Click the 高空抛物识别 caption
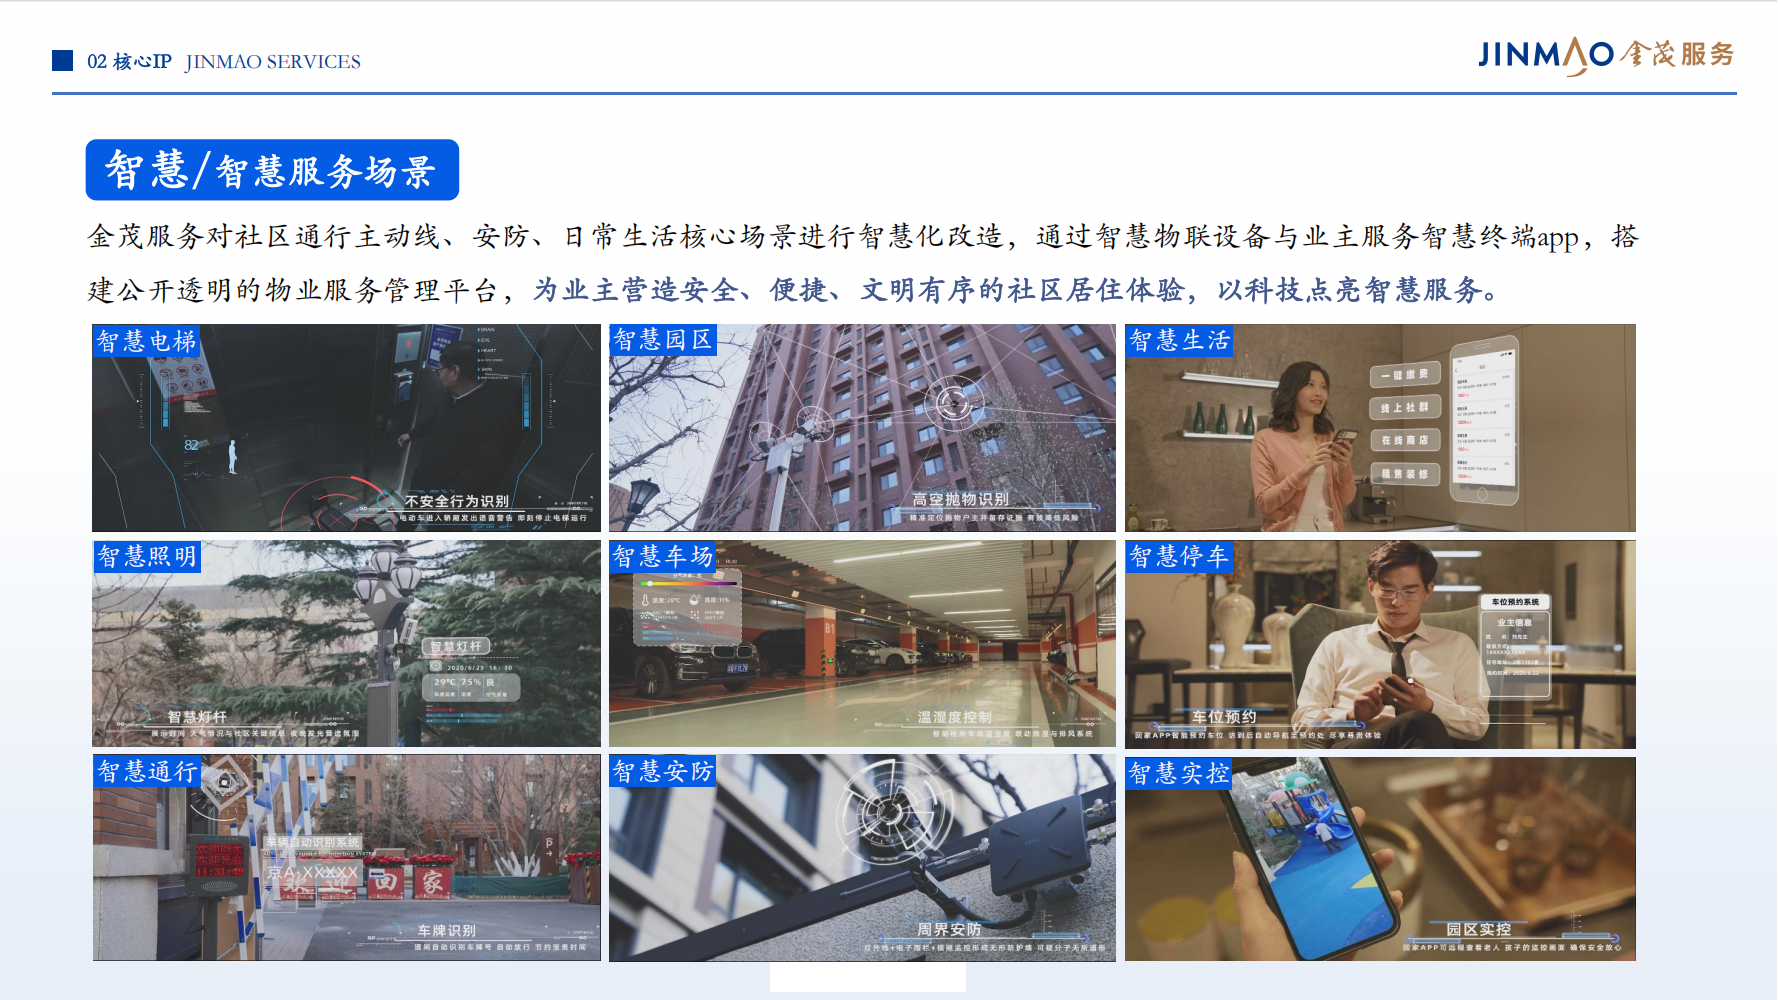This screenshot has height=1000, width=1778. [960, 499]
